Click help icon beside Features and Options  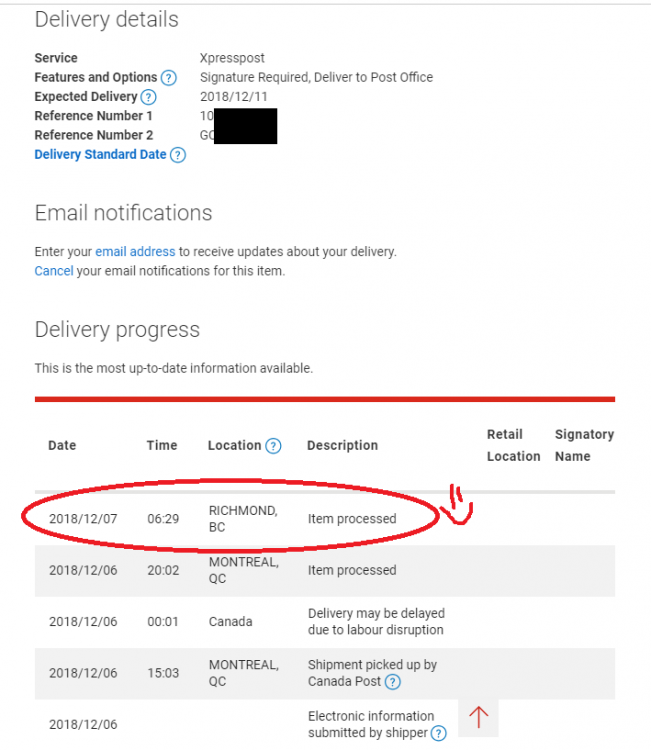pos(169,78)
